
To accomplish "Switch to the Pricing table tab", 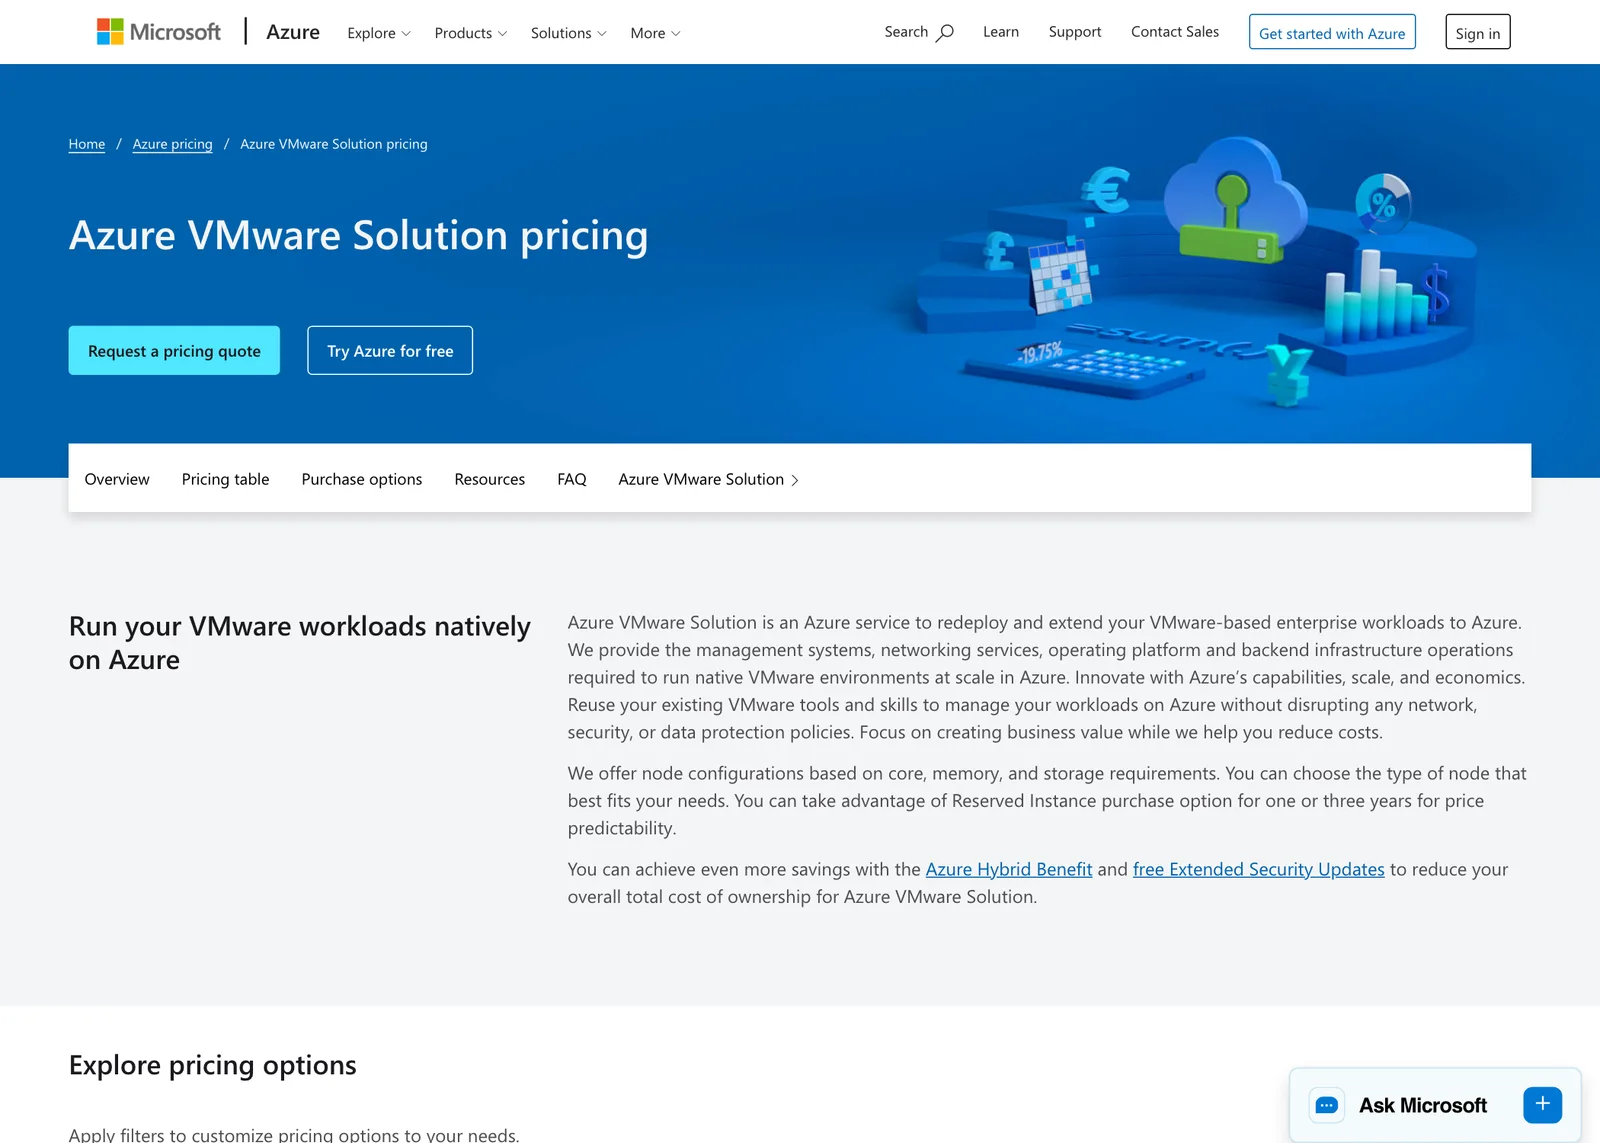I will point(226,479).
